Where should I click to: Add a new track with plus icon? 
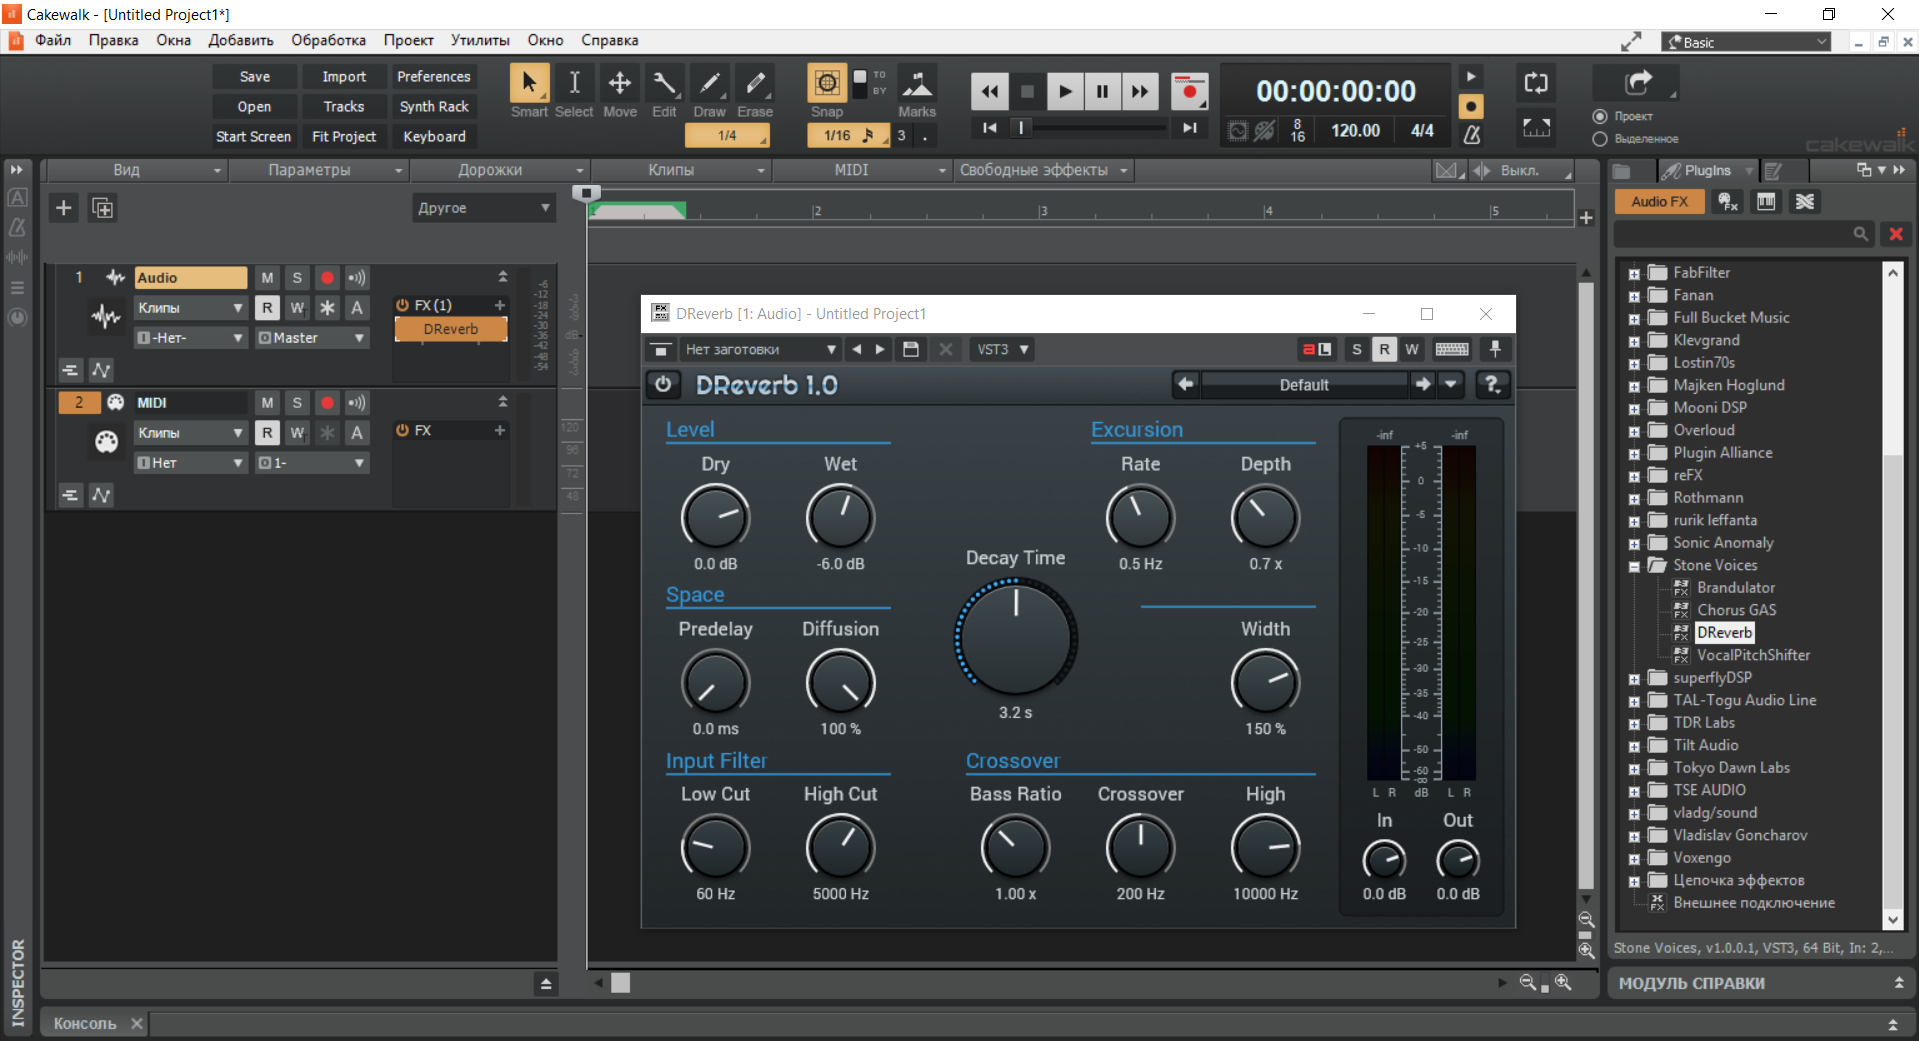pyautogui.click(x=64, y=208)
